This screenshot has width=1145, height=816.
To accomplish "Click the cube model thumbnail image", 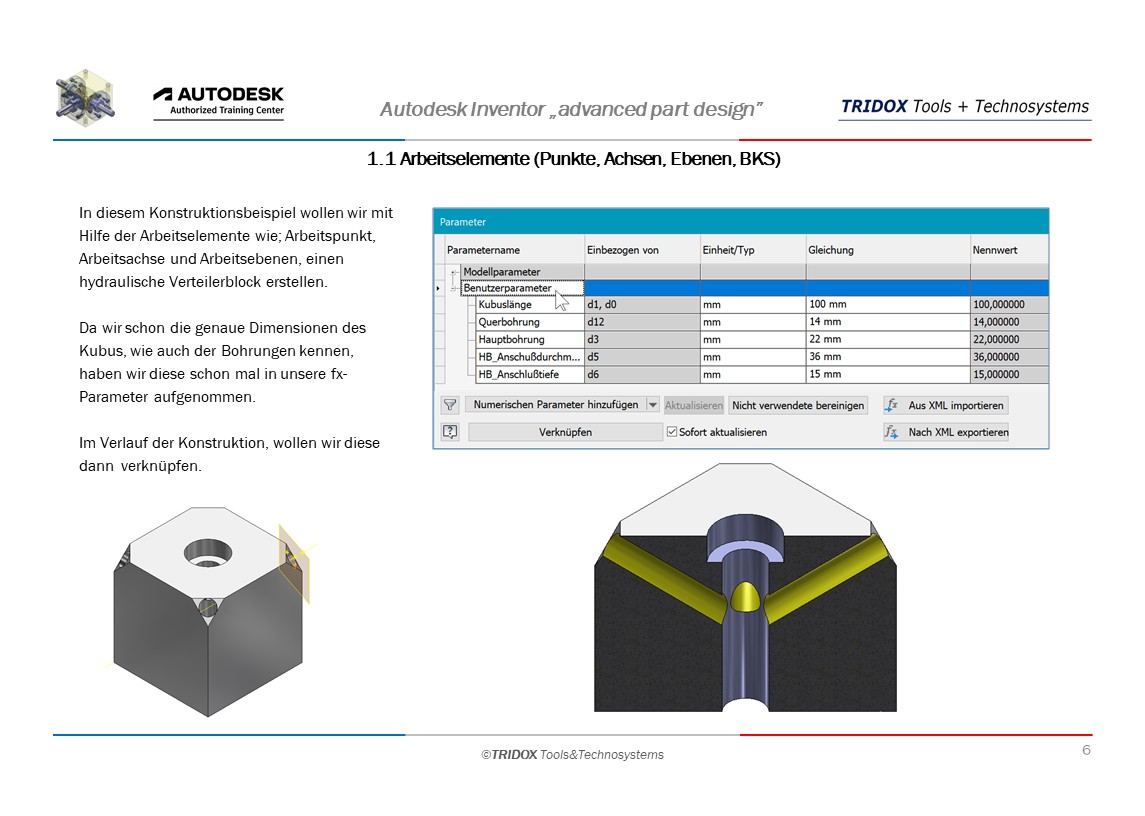I will pyautogui.click(x=208, y=610).
